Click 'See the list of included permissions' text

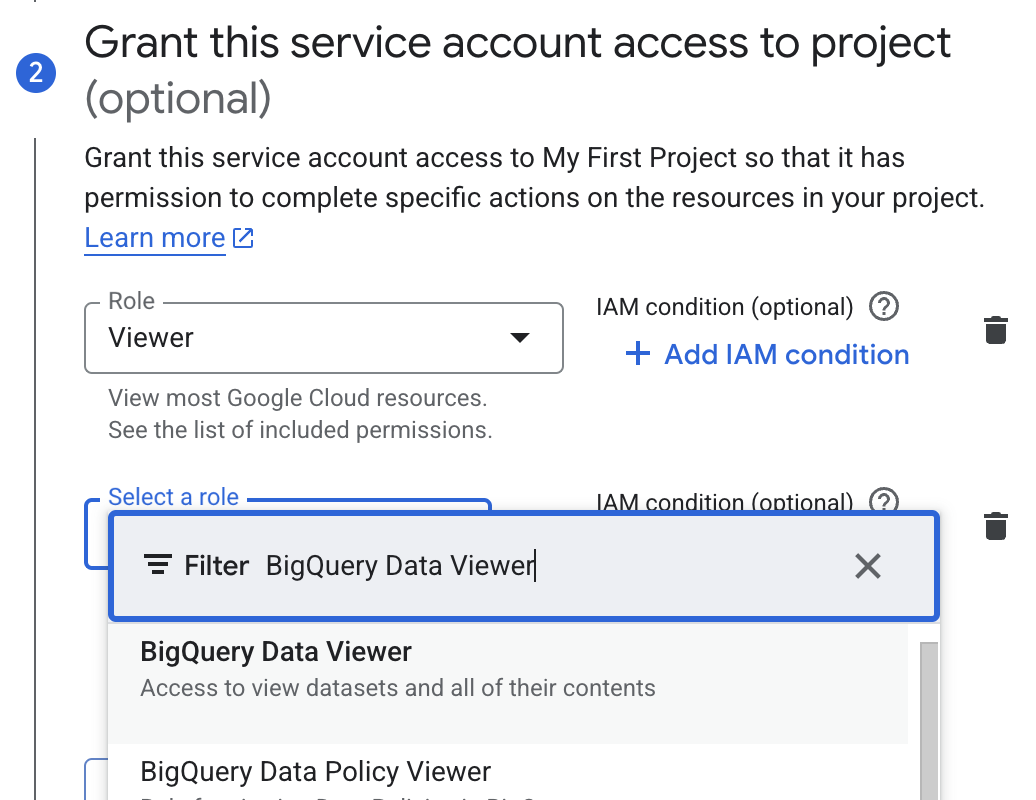[x=300, y=430]
